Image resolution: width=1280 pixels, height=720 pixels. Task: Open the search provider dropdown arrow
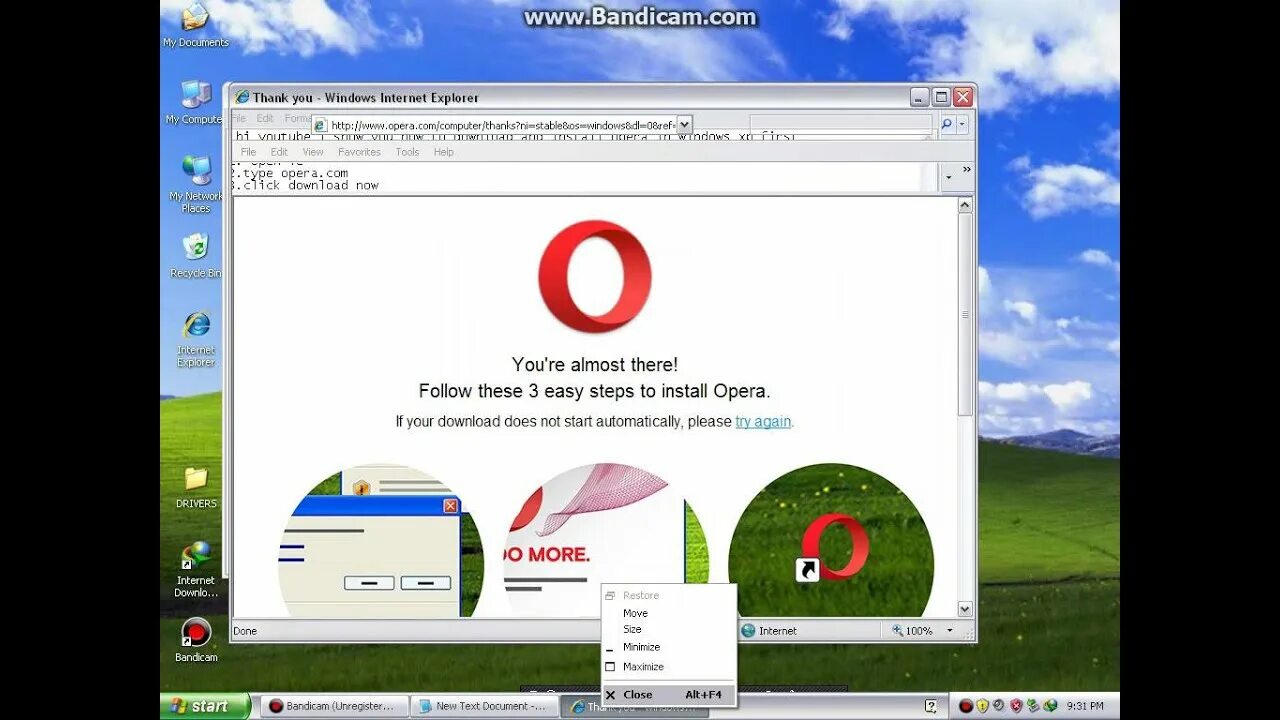click(962, 125)
